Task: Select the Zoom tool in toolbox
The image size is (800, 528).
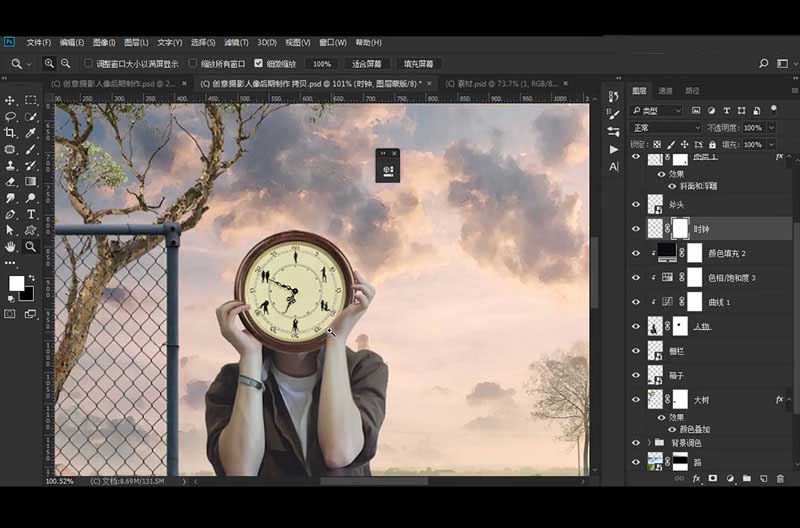Action: coord(31,247)
